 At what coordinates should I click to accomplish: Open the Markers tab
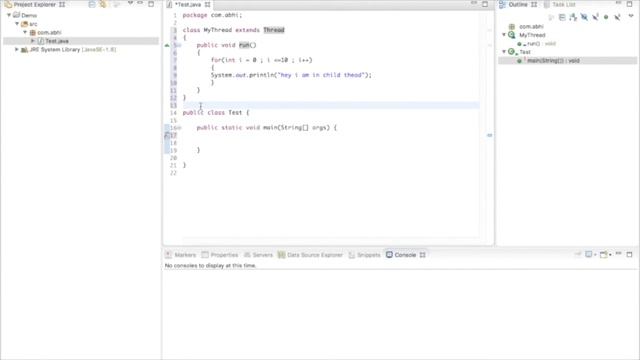coord(181,255)
